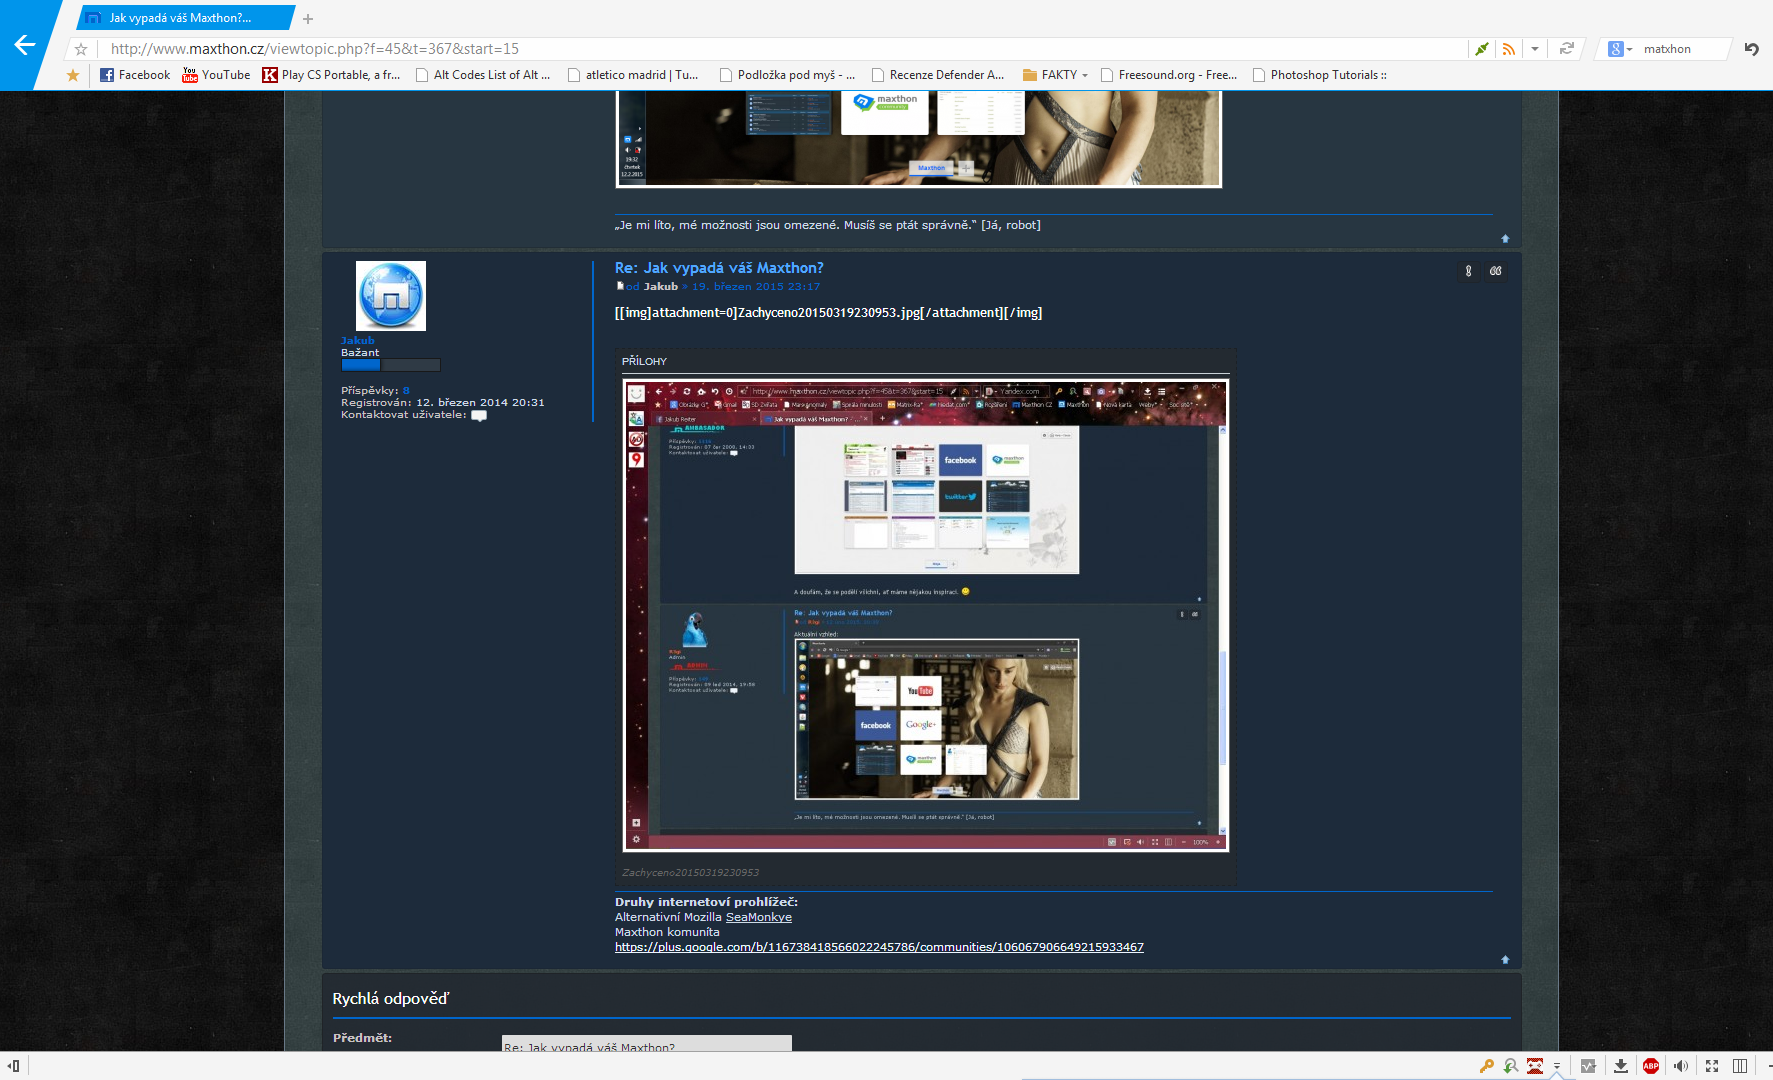Screen dimensions: 1773x1080
Task: Open a new tab with plus button
Action: point(308,19)
